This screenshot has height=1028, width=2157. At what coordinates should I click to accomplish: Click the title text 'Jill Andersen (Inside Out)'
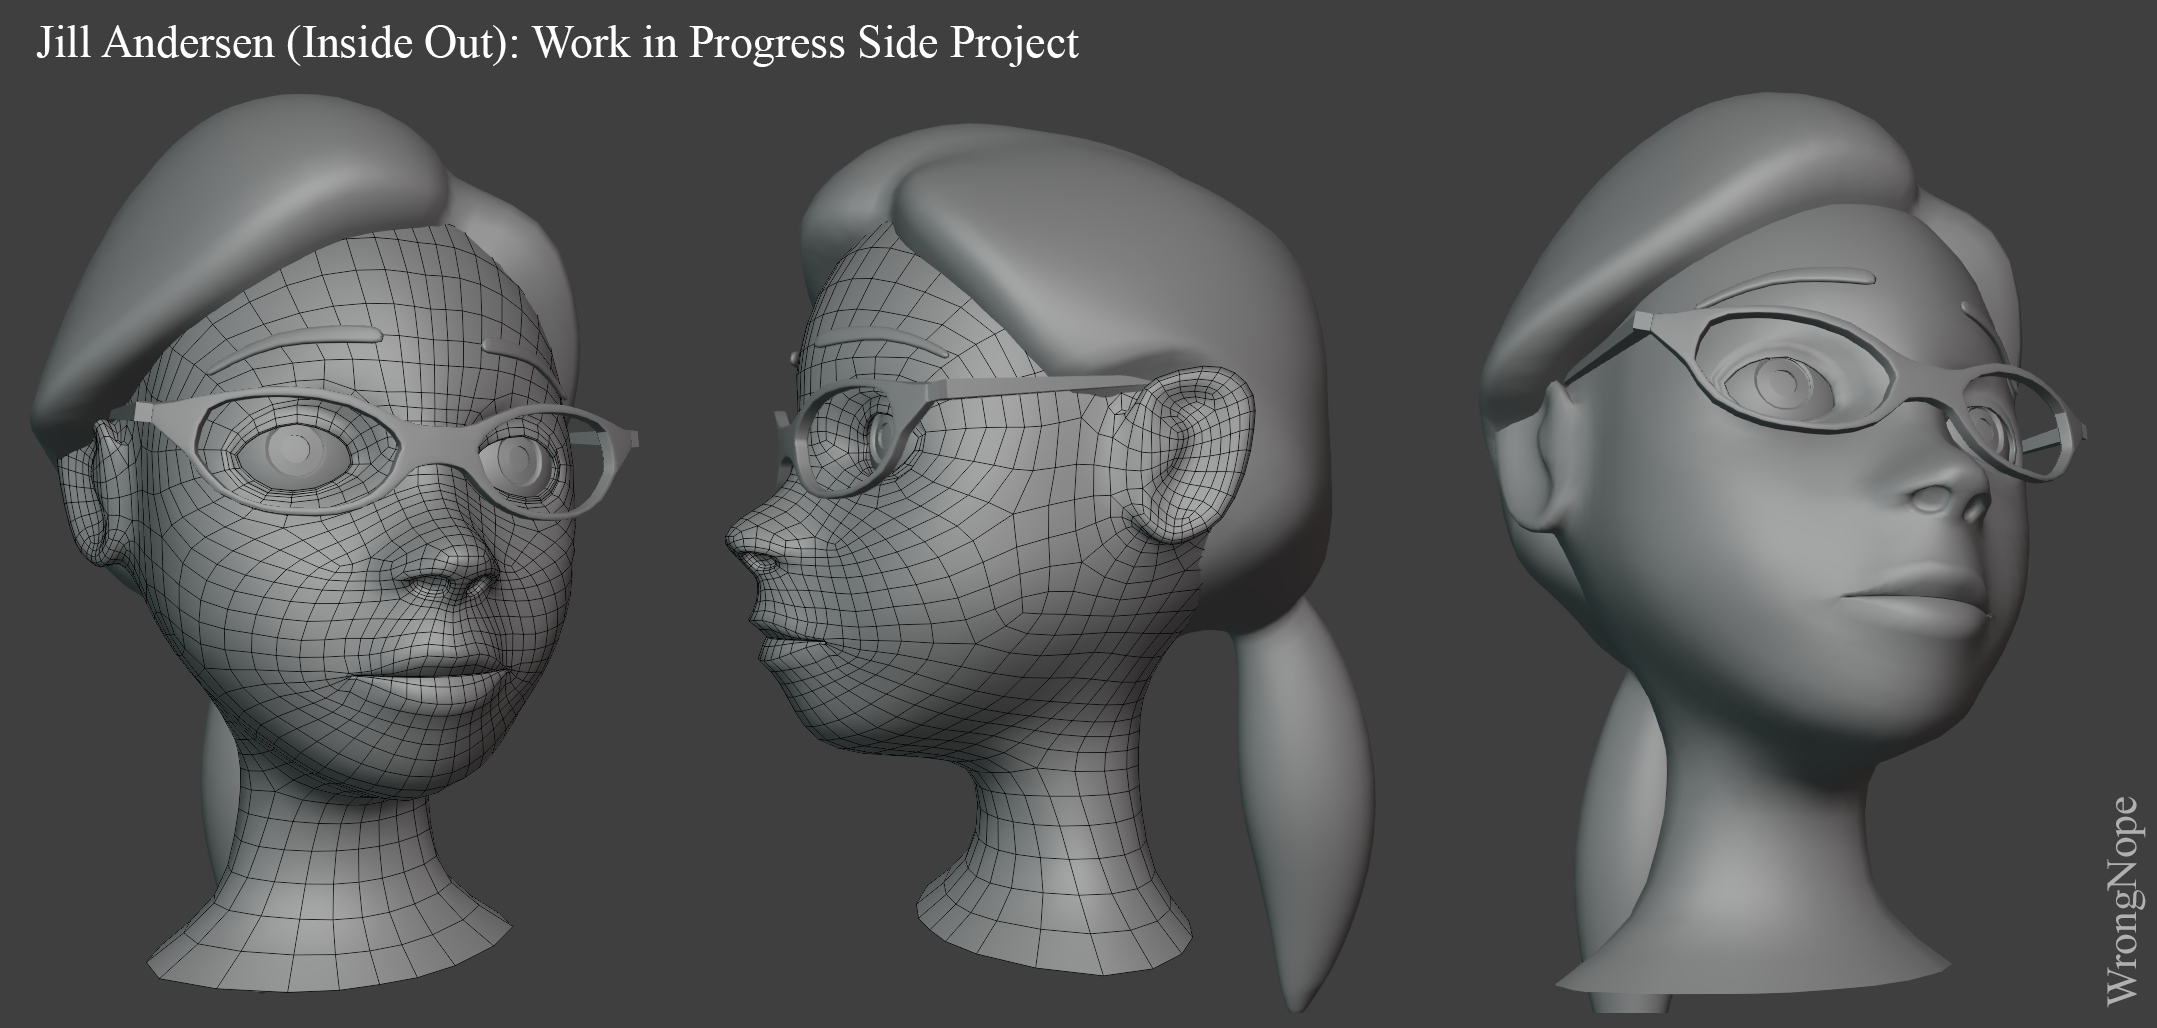coord(270,43)
